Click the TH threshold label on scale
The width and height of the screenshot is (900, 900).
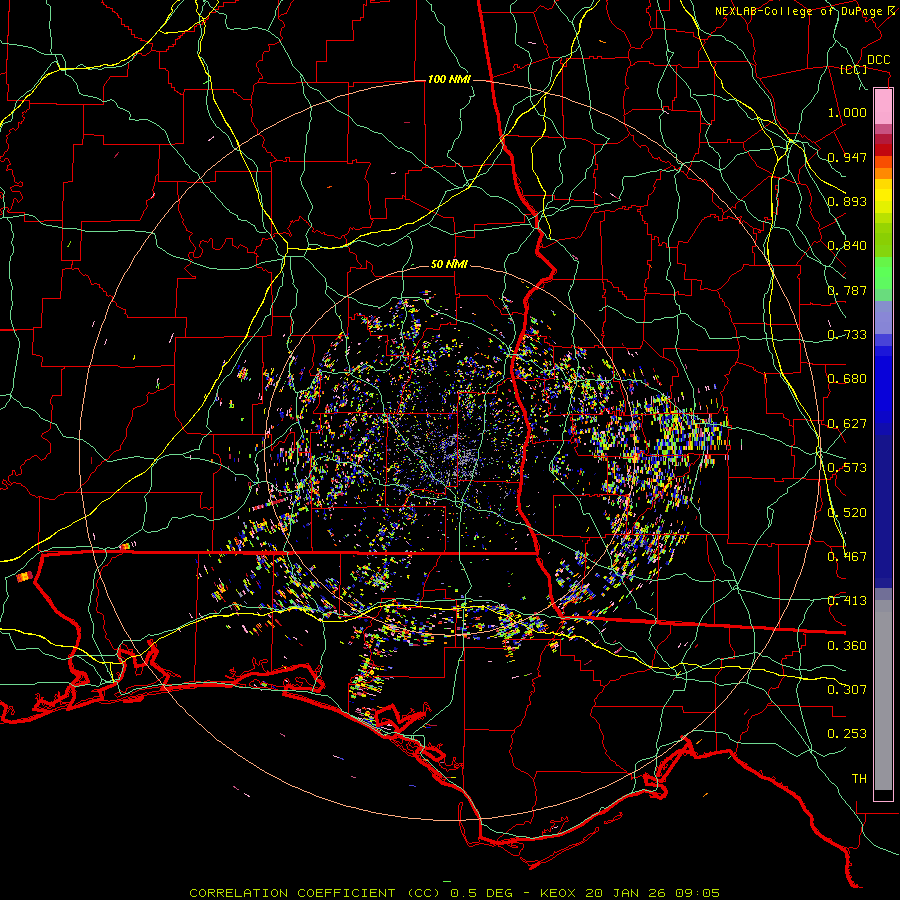pos(859,779)
